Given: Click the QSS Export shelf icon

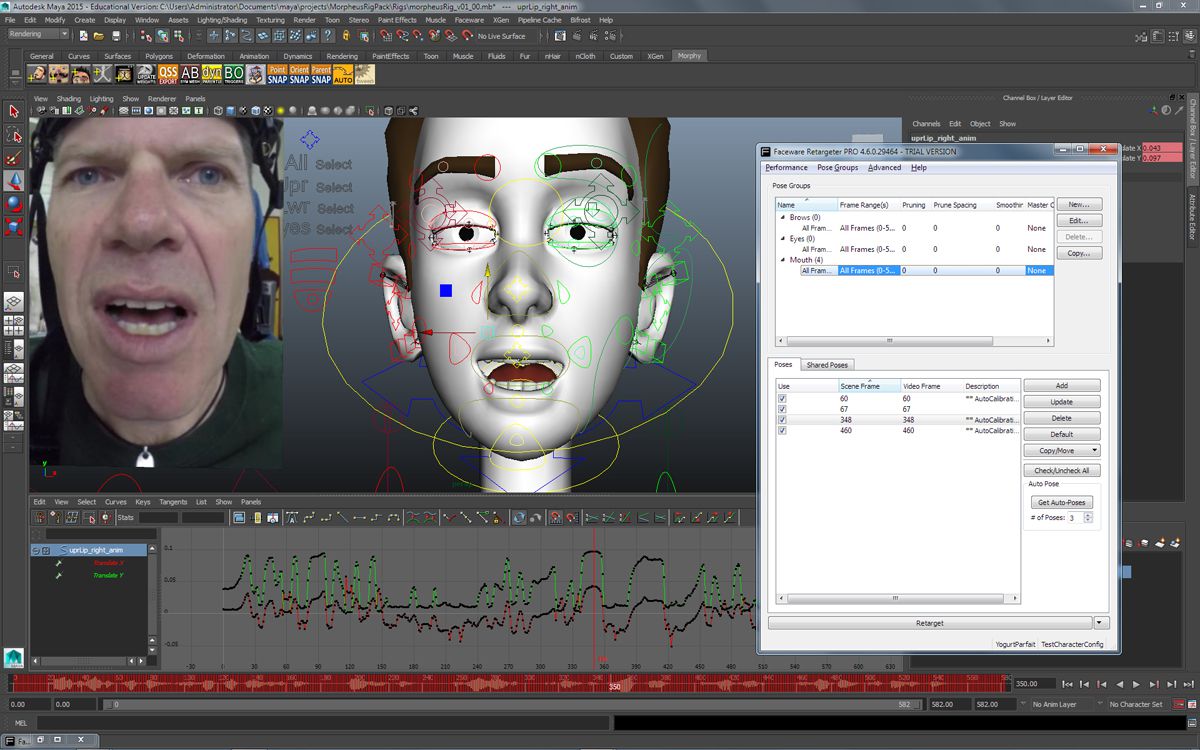Looking at the screenshot, I should (x=168, y=75).
